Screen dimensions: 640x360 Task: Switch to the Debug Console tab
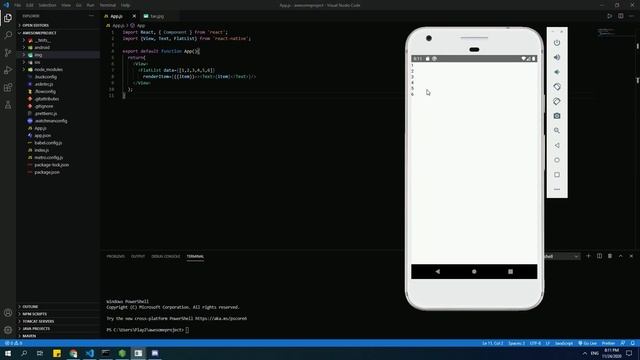(166, 256)
